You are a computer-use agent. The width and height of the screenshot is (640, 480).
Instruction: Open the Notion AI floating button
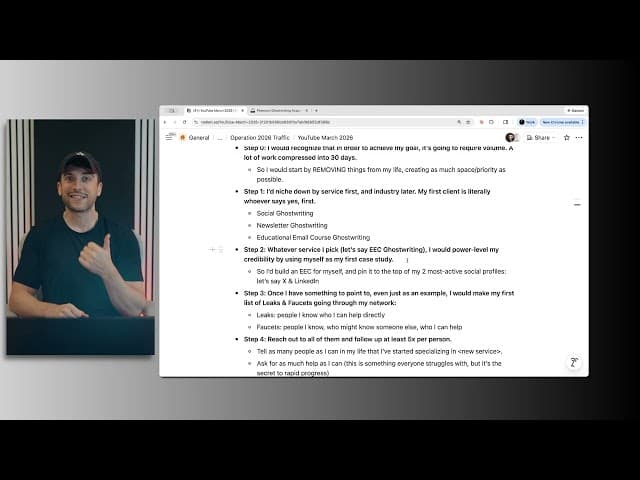tap(574, 362)
